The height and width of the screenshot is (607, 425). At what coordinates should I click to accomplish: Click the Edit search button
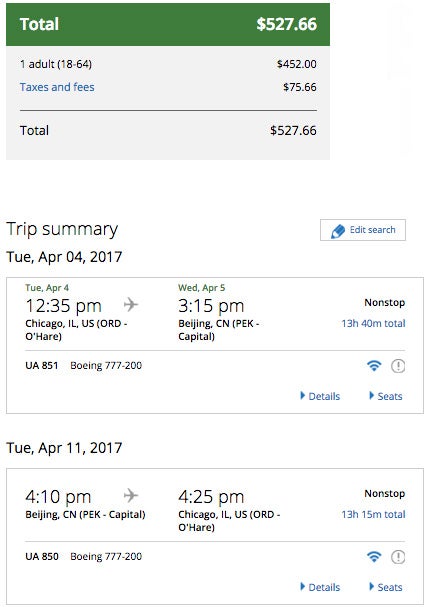(x=363, y=230)
